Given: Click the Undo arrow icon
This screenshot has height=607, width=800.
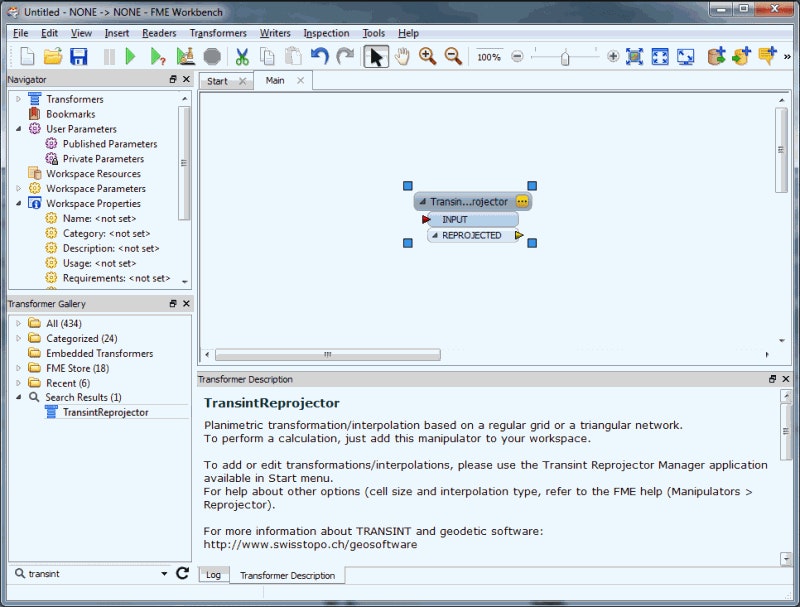Looking at the screenshot, I should [x=320, y=57].
